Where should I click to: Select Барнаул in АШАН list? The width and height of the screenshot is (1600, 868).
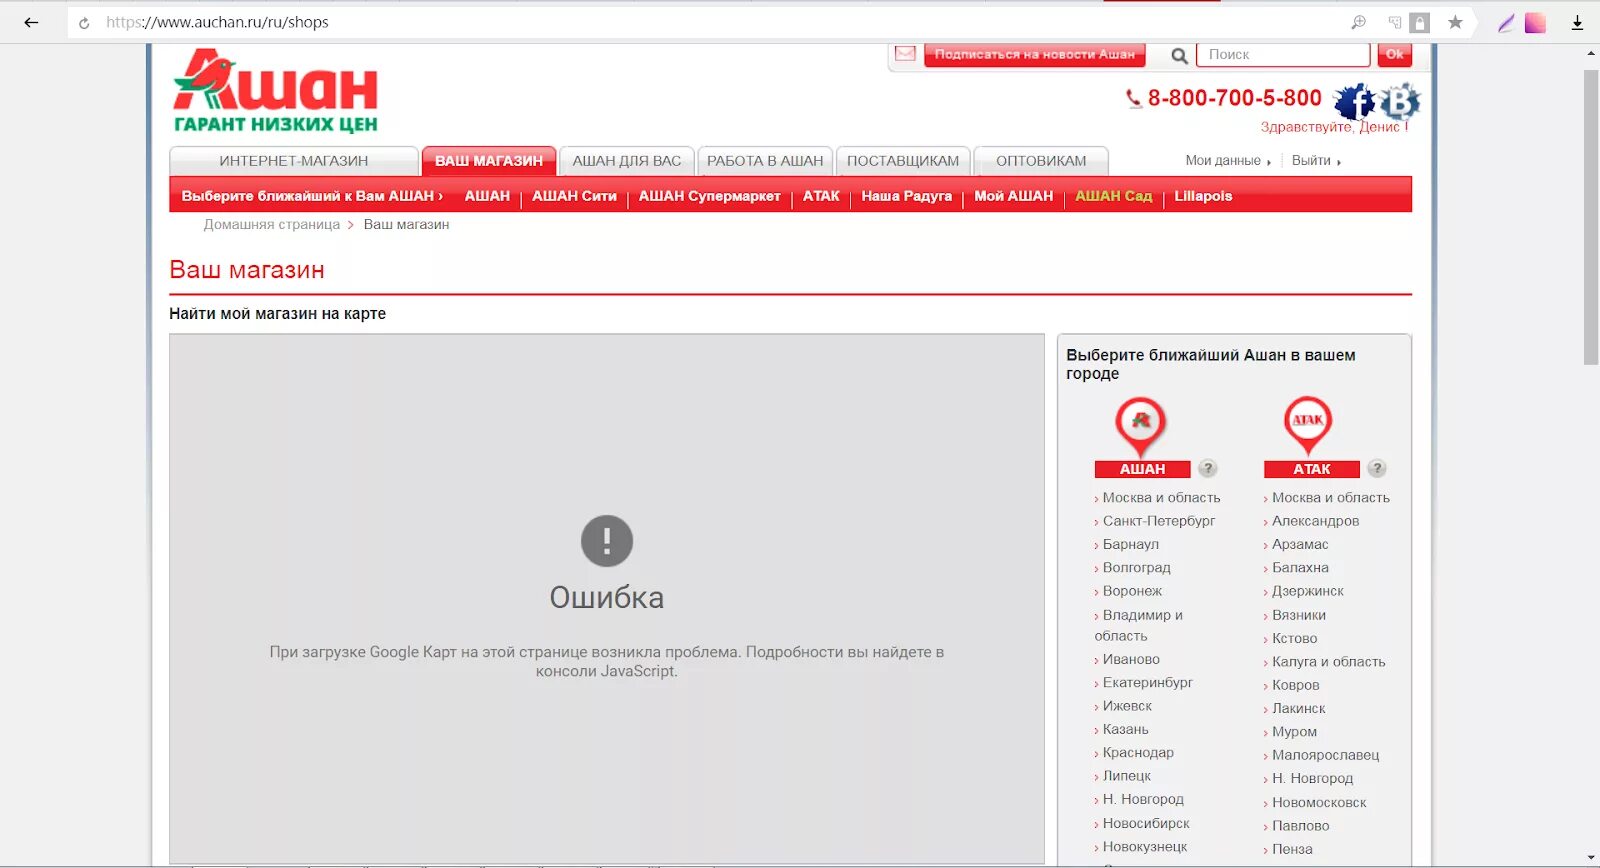click(x=1131, y=545)
